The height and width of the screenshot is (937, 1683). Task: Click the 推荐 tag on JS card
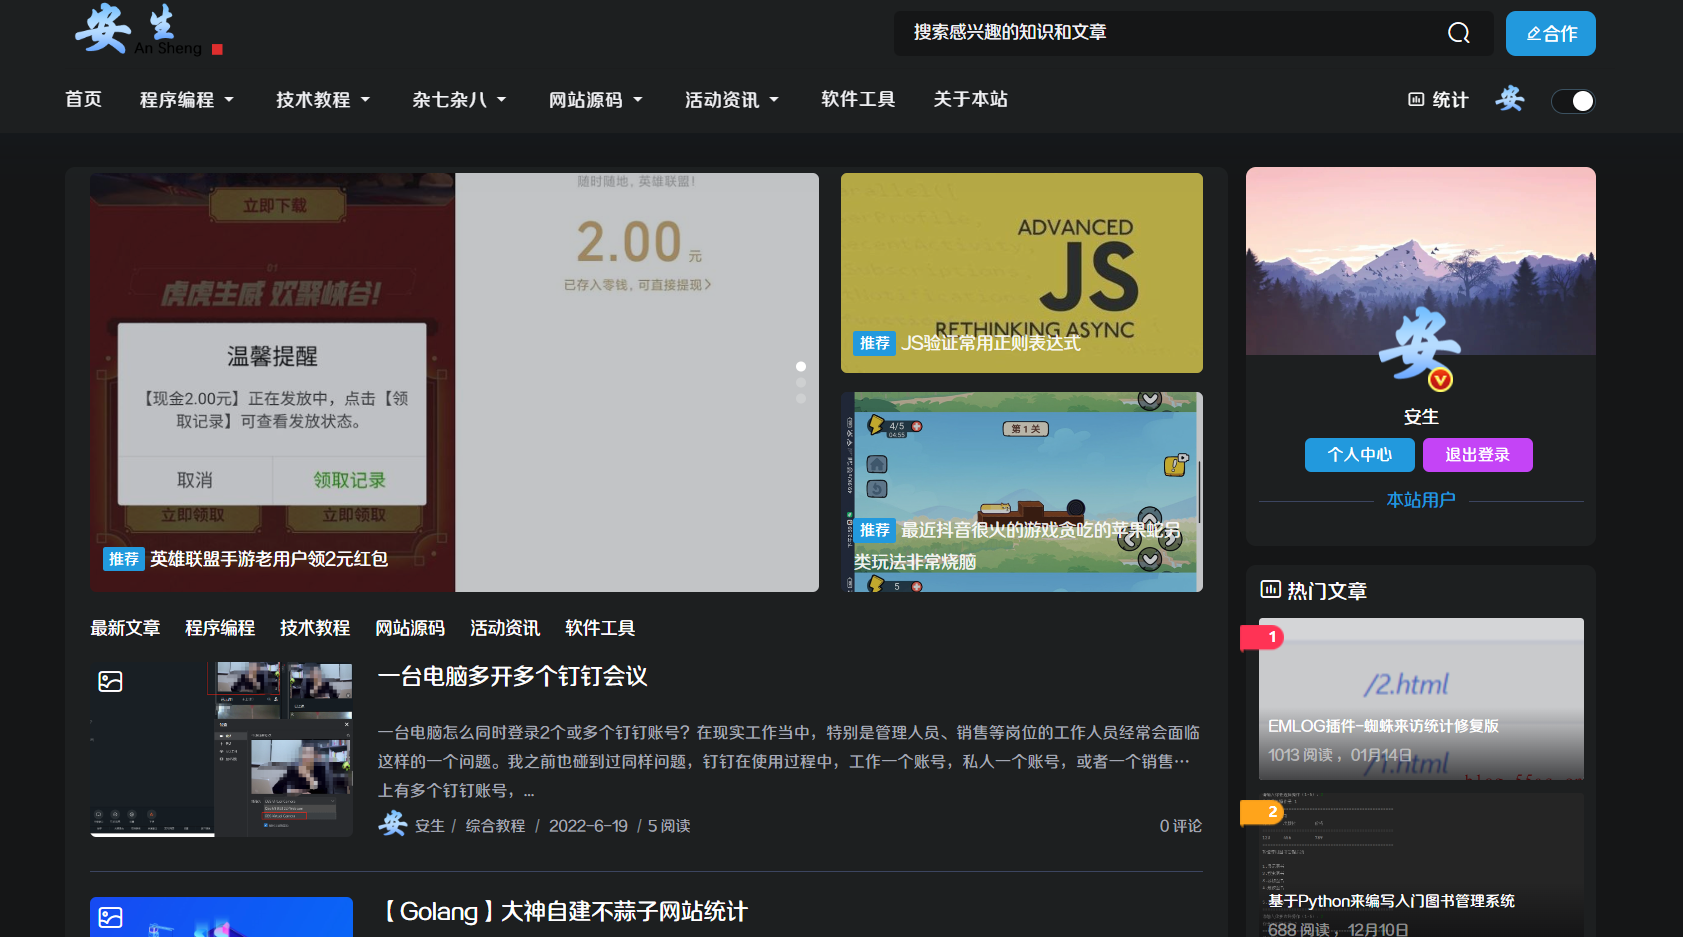(875, 343)
